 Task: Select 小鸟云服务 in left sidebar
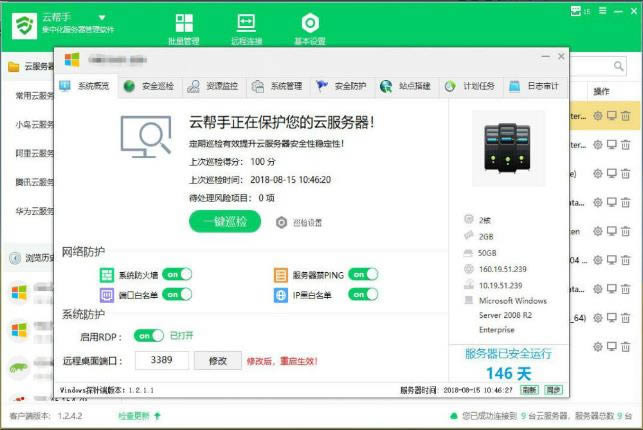click(x=34, y=124)
